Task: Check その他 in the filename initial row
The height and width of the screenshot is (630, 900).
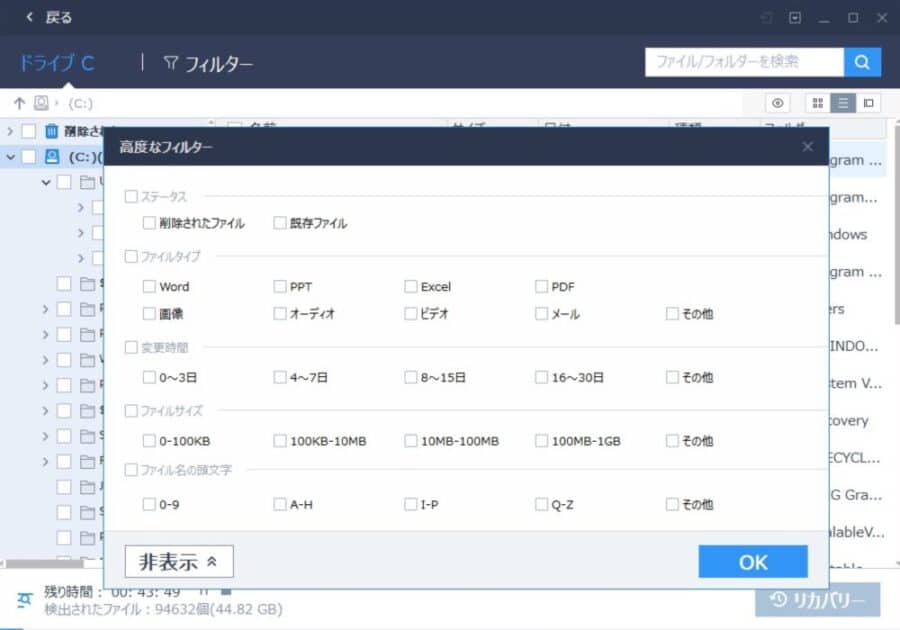Action: (x=672, y=504)
